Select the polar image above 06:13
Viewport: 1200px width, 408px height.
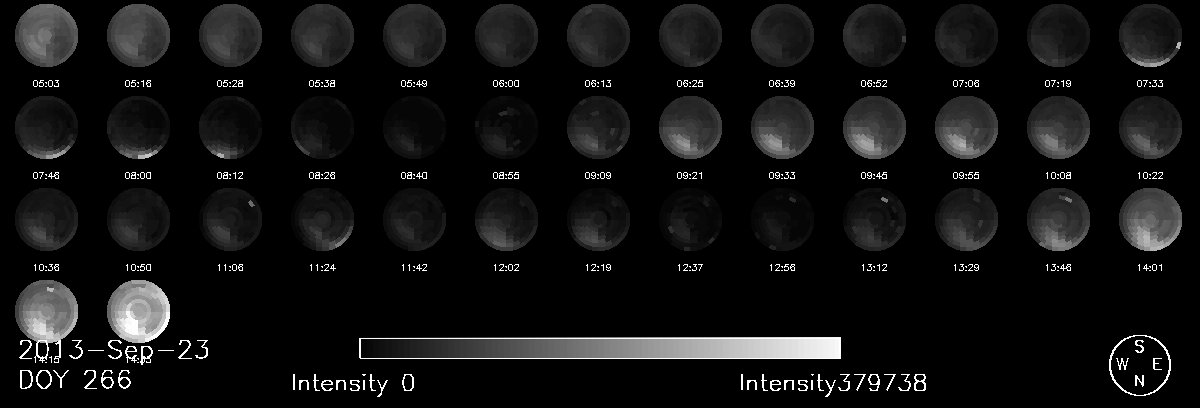point(599,35)
